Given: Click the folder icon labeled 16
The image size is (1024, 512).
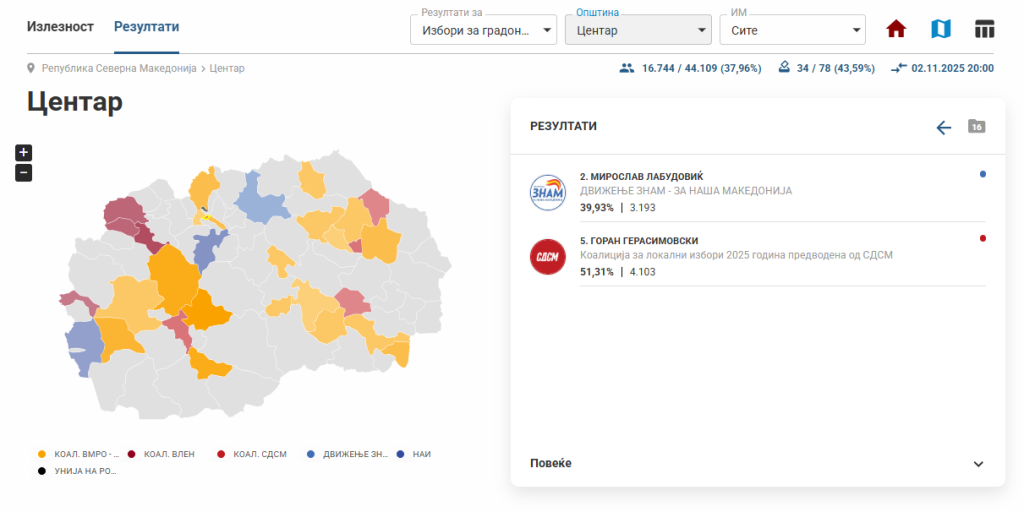Looking at the screenshot, I should 976,126.
